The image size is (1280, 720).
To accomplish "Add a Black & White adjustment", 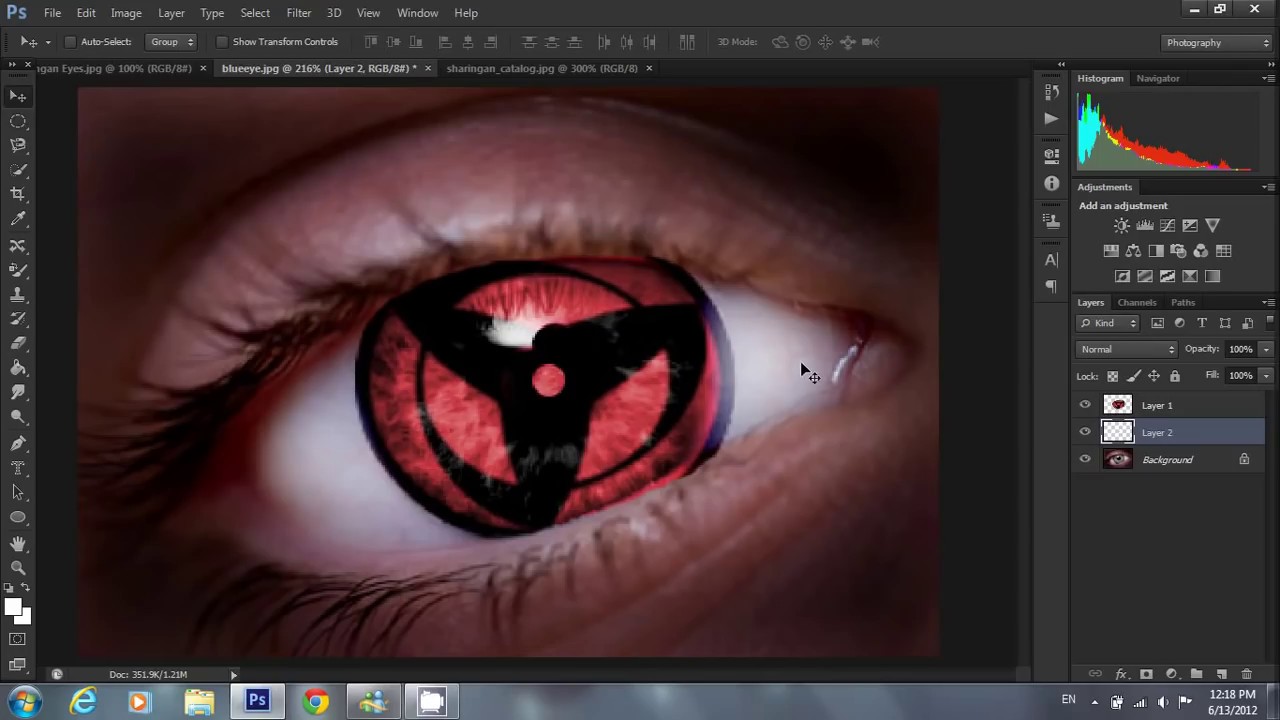I will click(1156, 251).
